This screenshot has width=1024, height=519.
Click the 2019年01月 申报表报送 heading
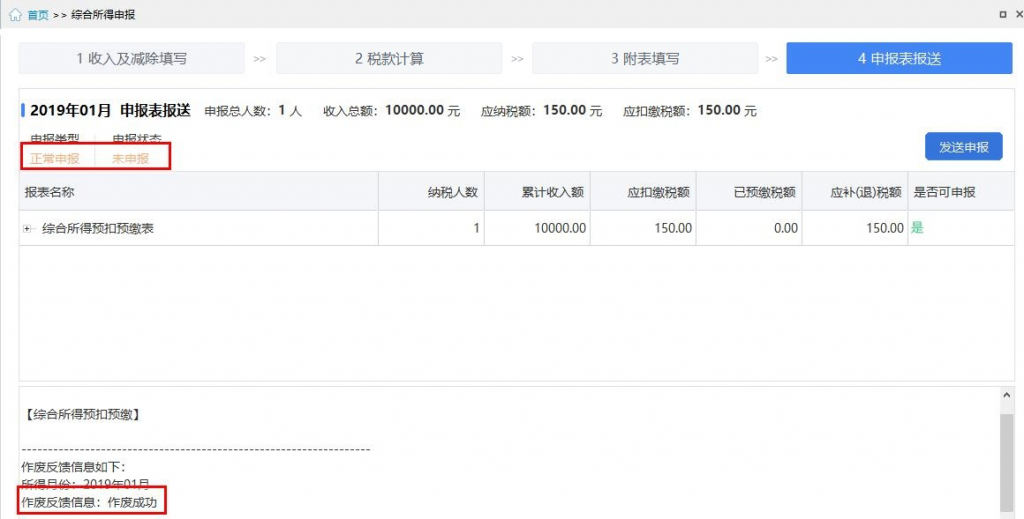click(x=110, y=110)
